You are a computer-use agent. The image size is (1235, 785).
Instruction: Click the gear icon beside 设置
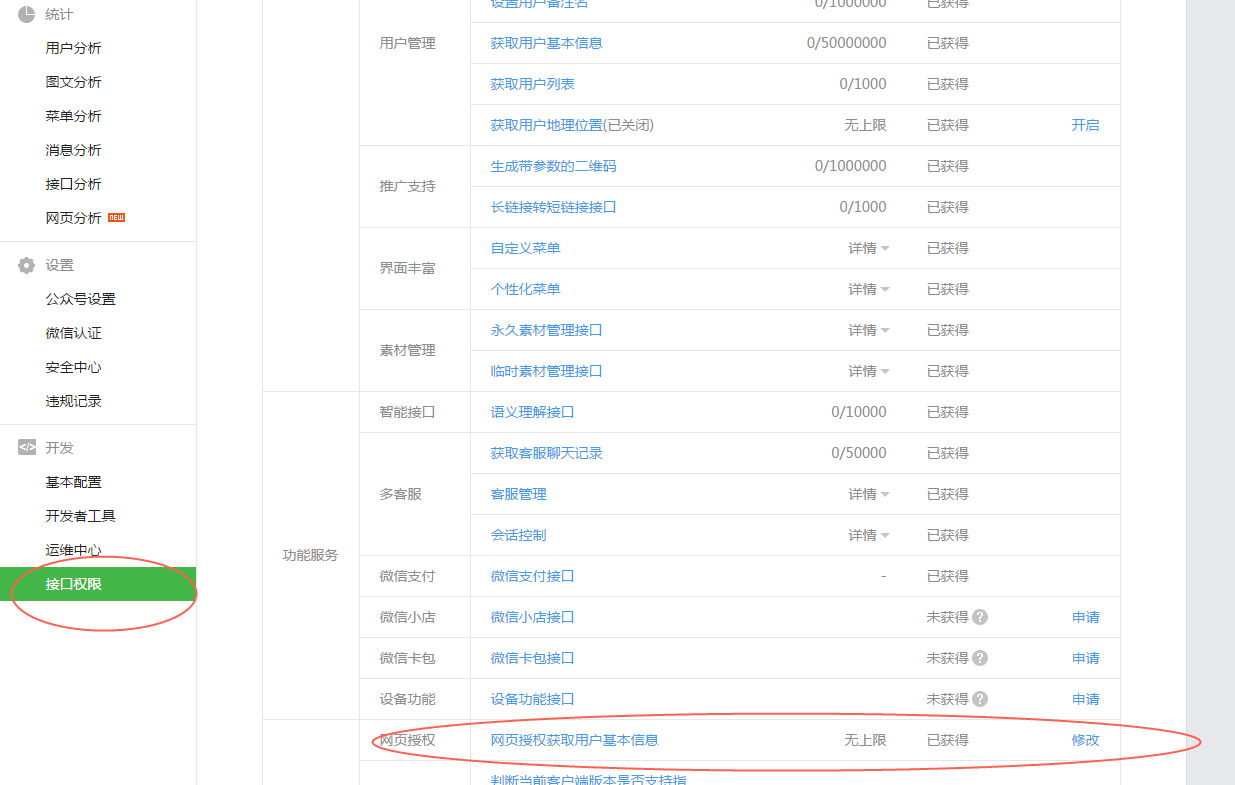tap(25, 264)
